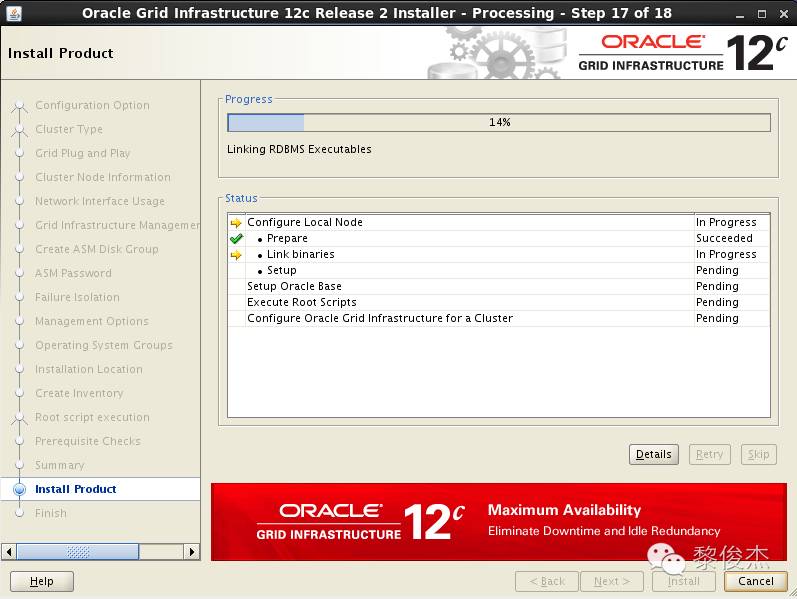Click the Back button
Image resolution: width=797 pixels, height=599 pixels.
547,581
